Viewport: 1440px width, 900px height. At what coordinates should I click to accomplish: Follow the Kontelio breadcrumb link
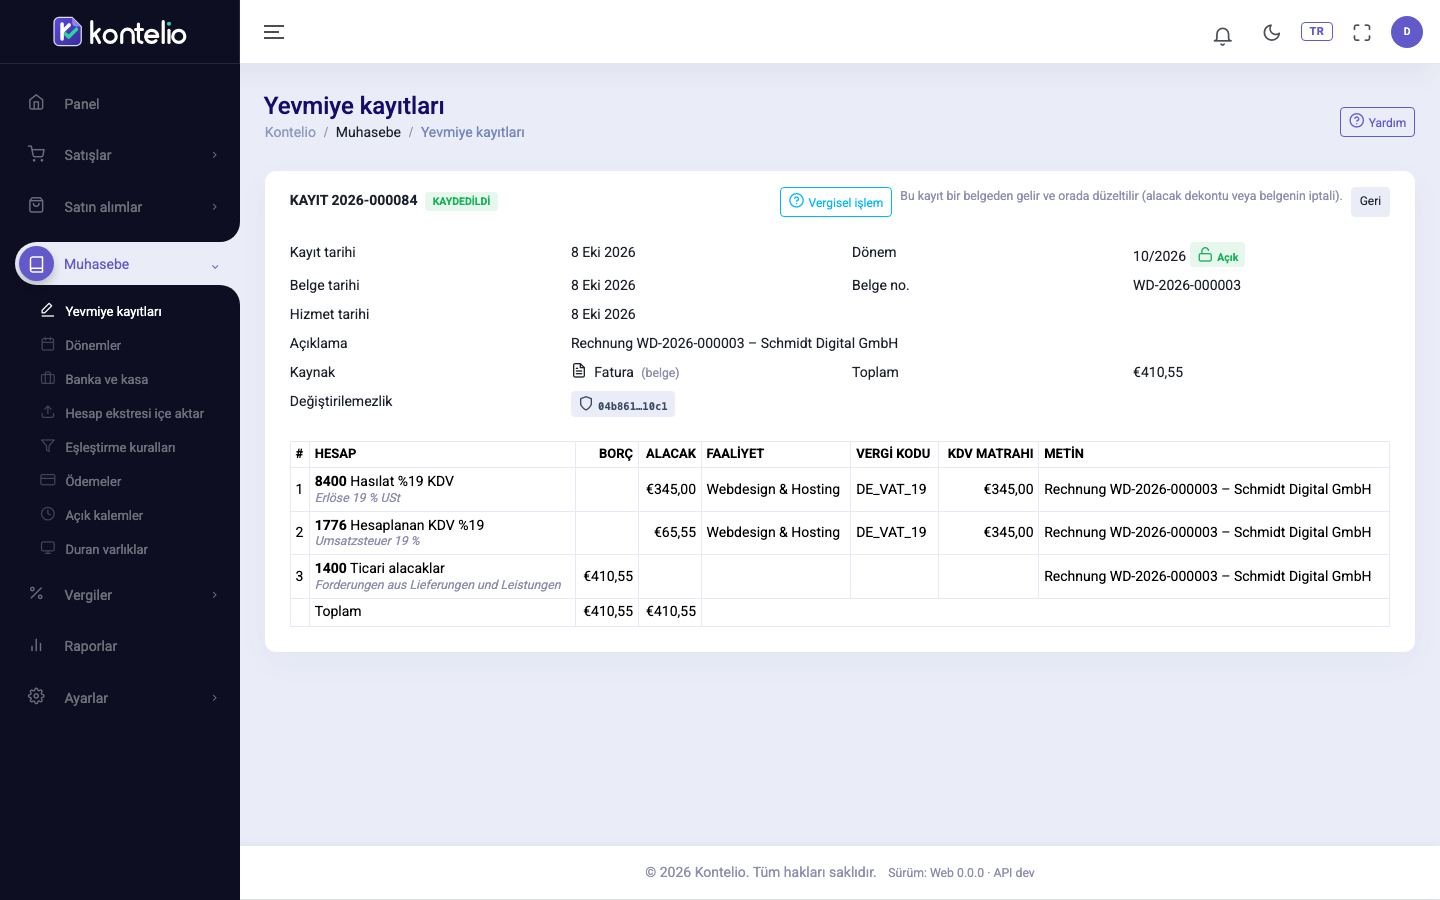[290, 132]
